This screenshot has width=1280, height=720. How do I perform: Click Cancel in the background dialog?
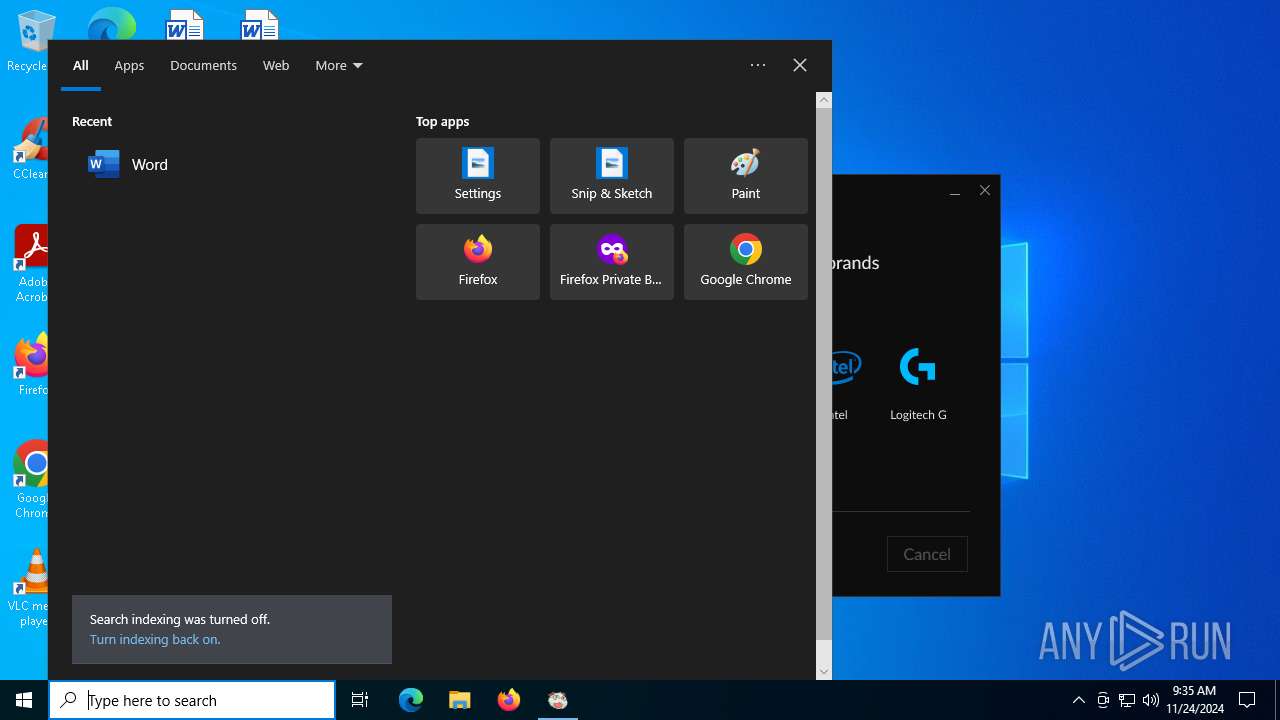(927, 554)
